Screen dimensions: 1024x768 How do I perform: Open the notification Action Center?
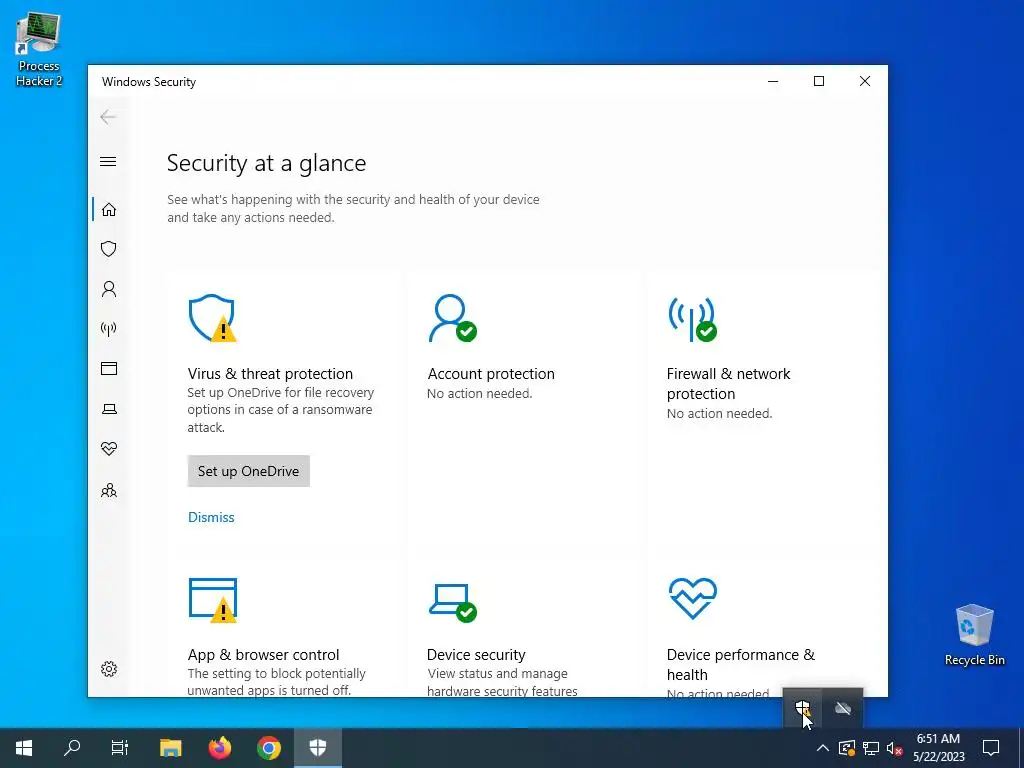click(991, 748)
